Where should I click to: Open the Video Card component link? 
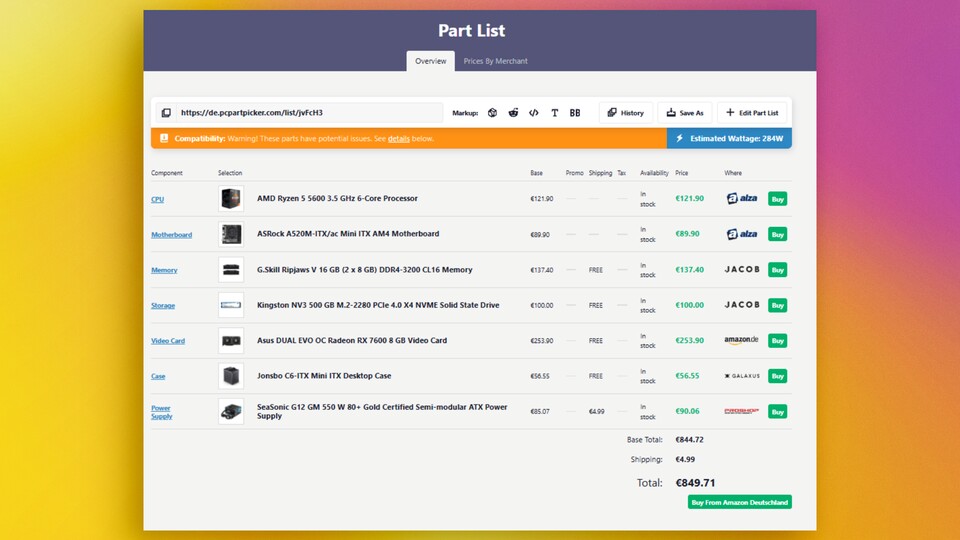[x=168, y=341]
